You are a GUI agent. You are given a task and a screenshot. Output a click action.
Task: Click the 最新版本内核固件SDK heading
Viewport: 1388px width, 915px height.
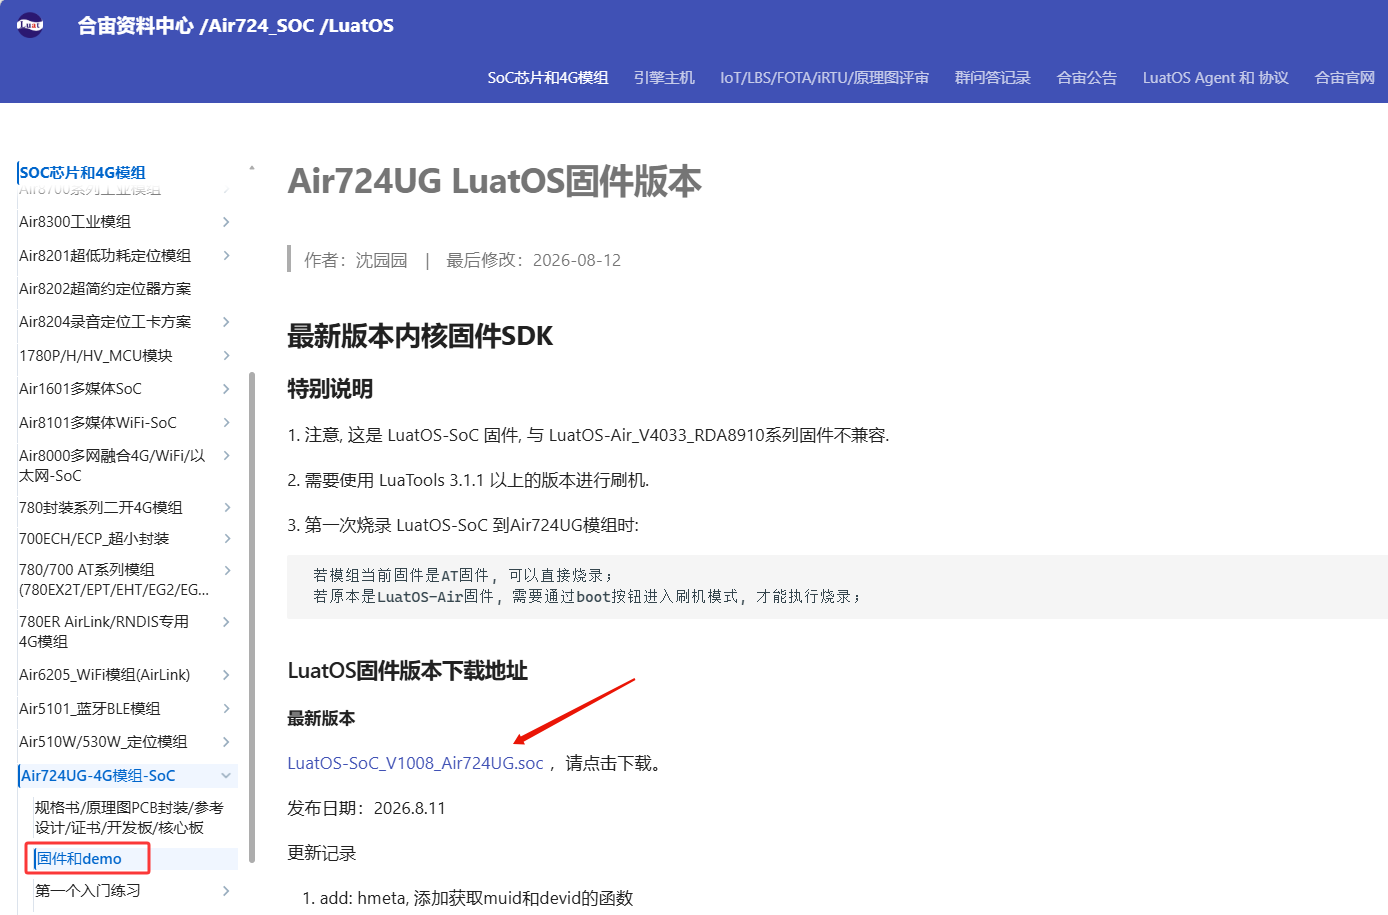pyautogui.click(x=420, y=336)
